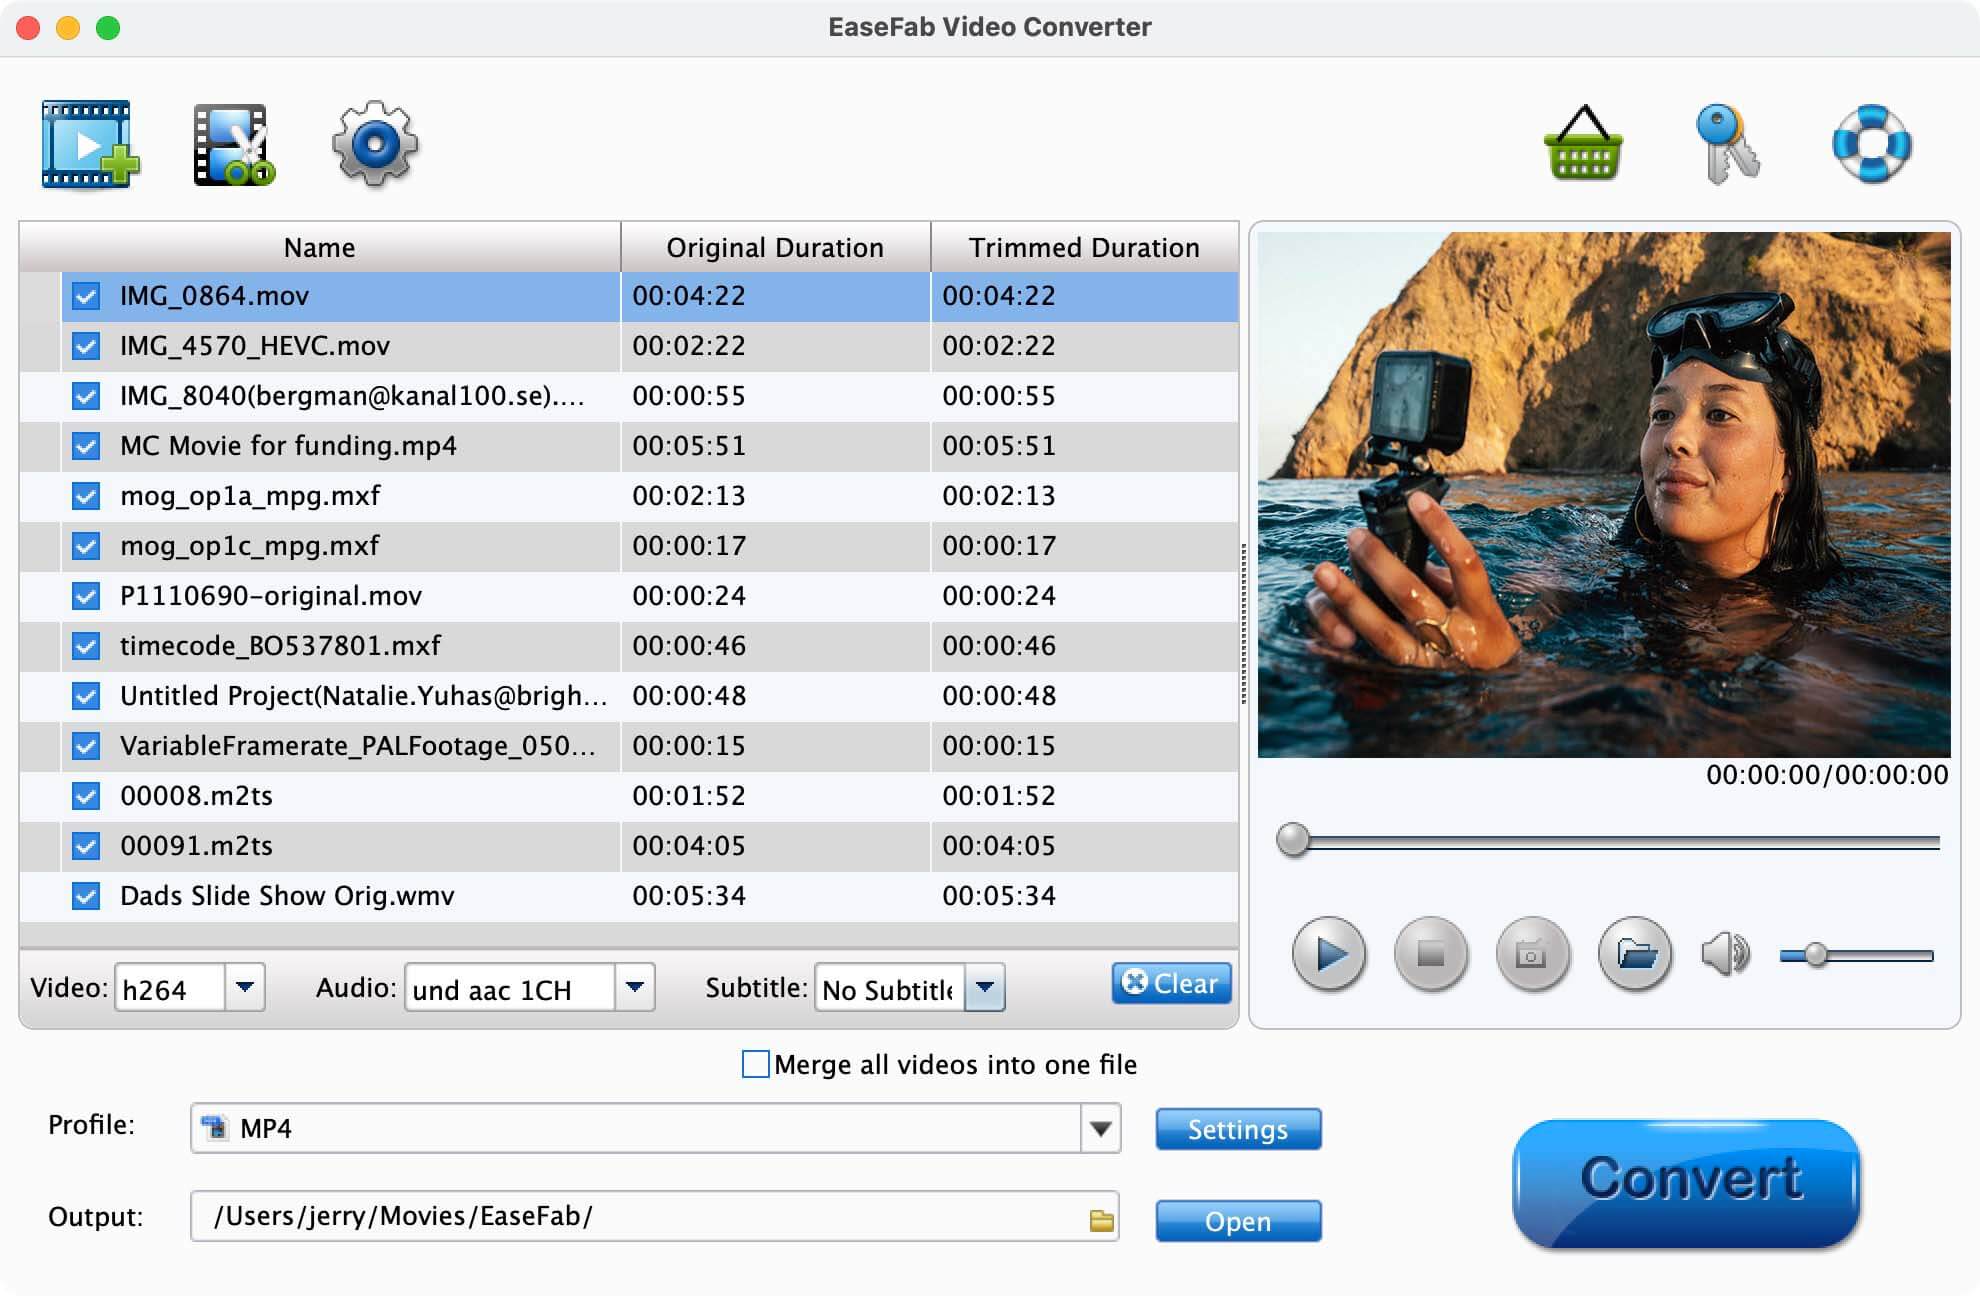The width and height of the screenshot is (1980, 1296).
Task: Toggle checkbox for IMG_0864.mov file
Action: pyautogui.click(x=84, y=298)
